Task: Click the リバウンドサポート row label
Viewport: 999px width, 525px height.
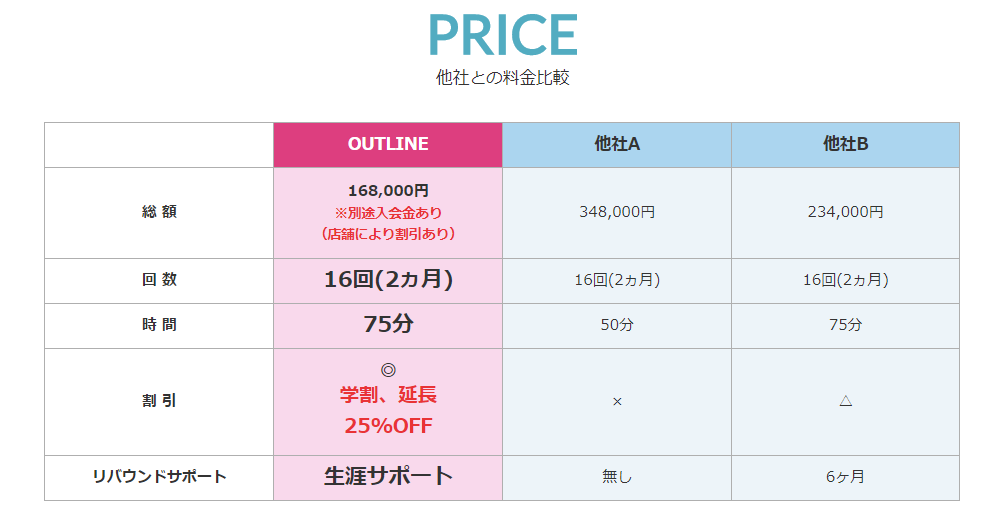Action: pyautogui.click(x=159, y=477)
